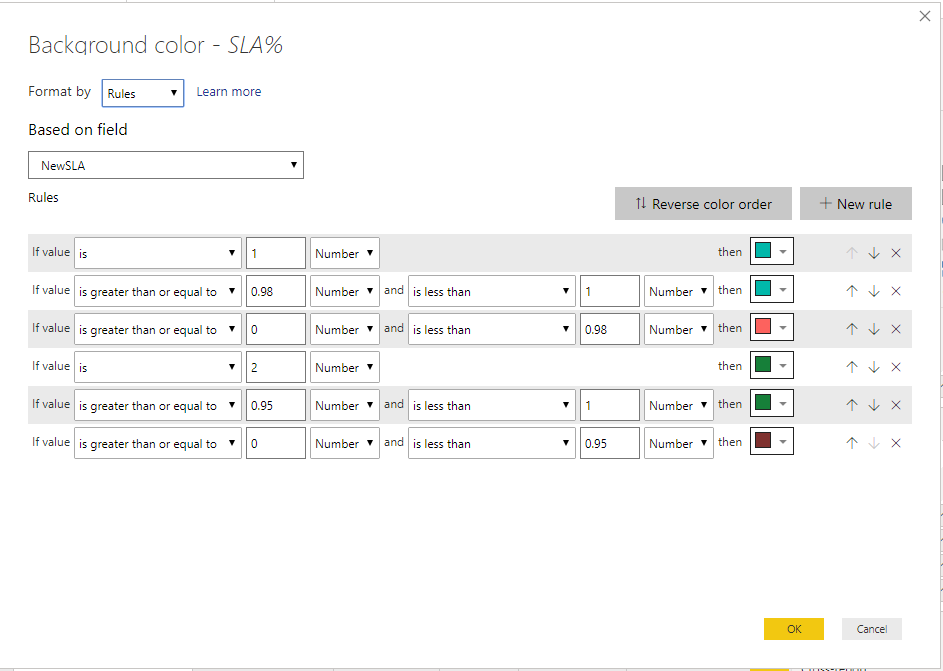The height and width of the screenshot is (671, 943).
Task: Open Number type dropdown in 'is 1' rule
Action: coord(345,253)
